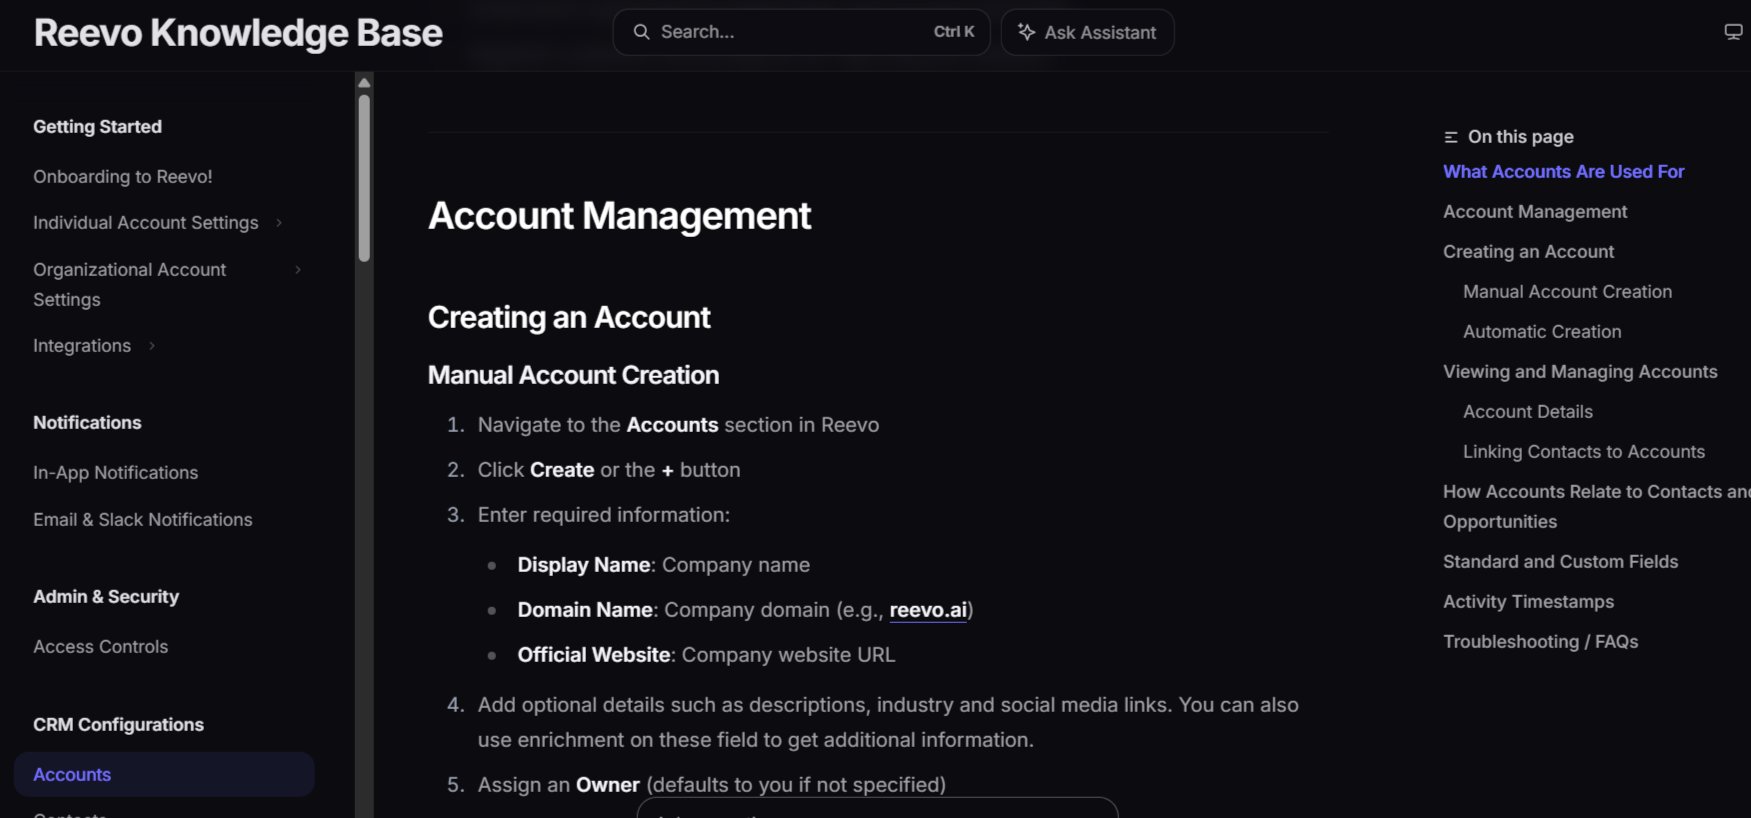Toggle the theme monitor icon in header

(1733, 32)
